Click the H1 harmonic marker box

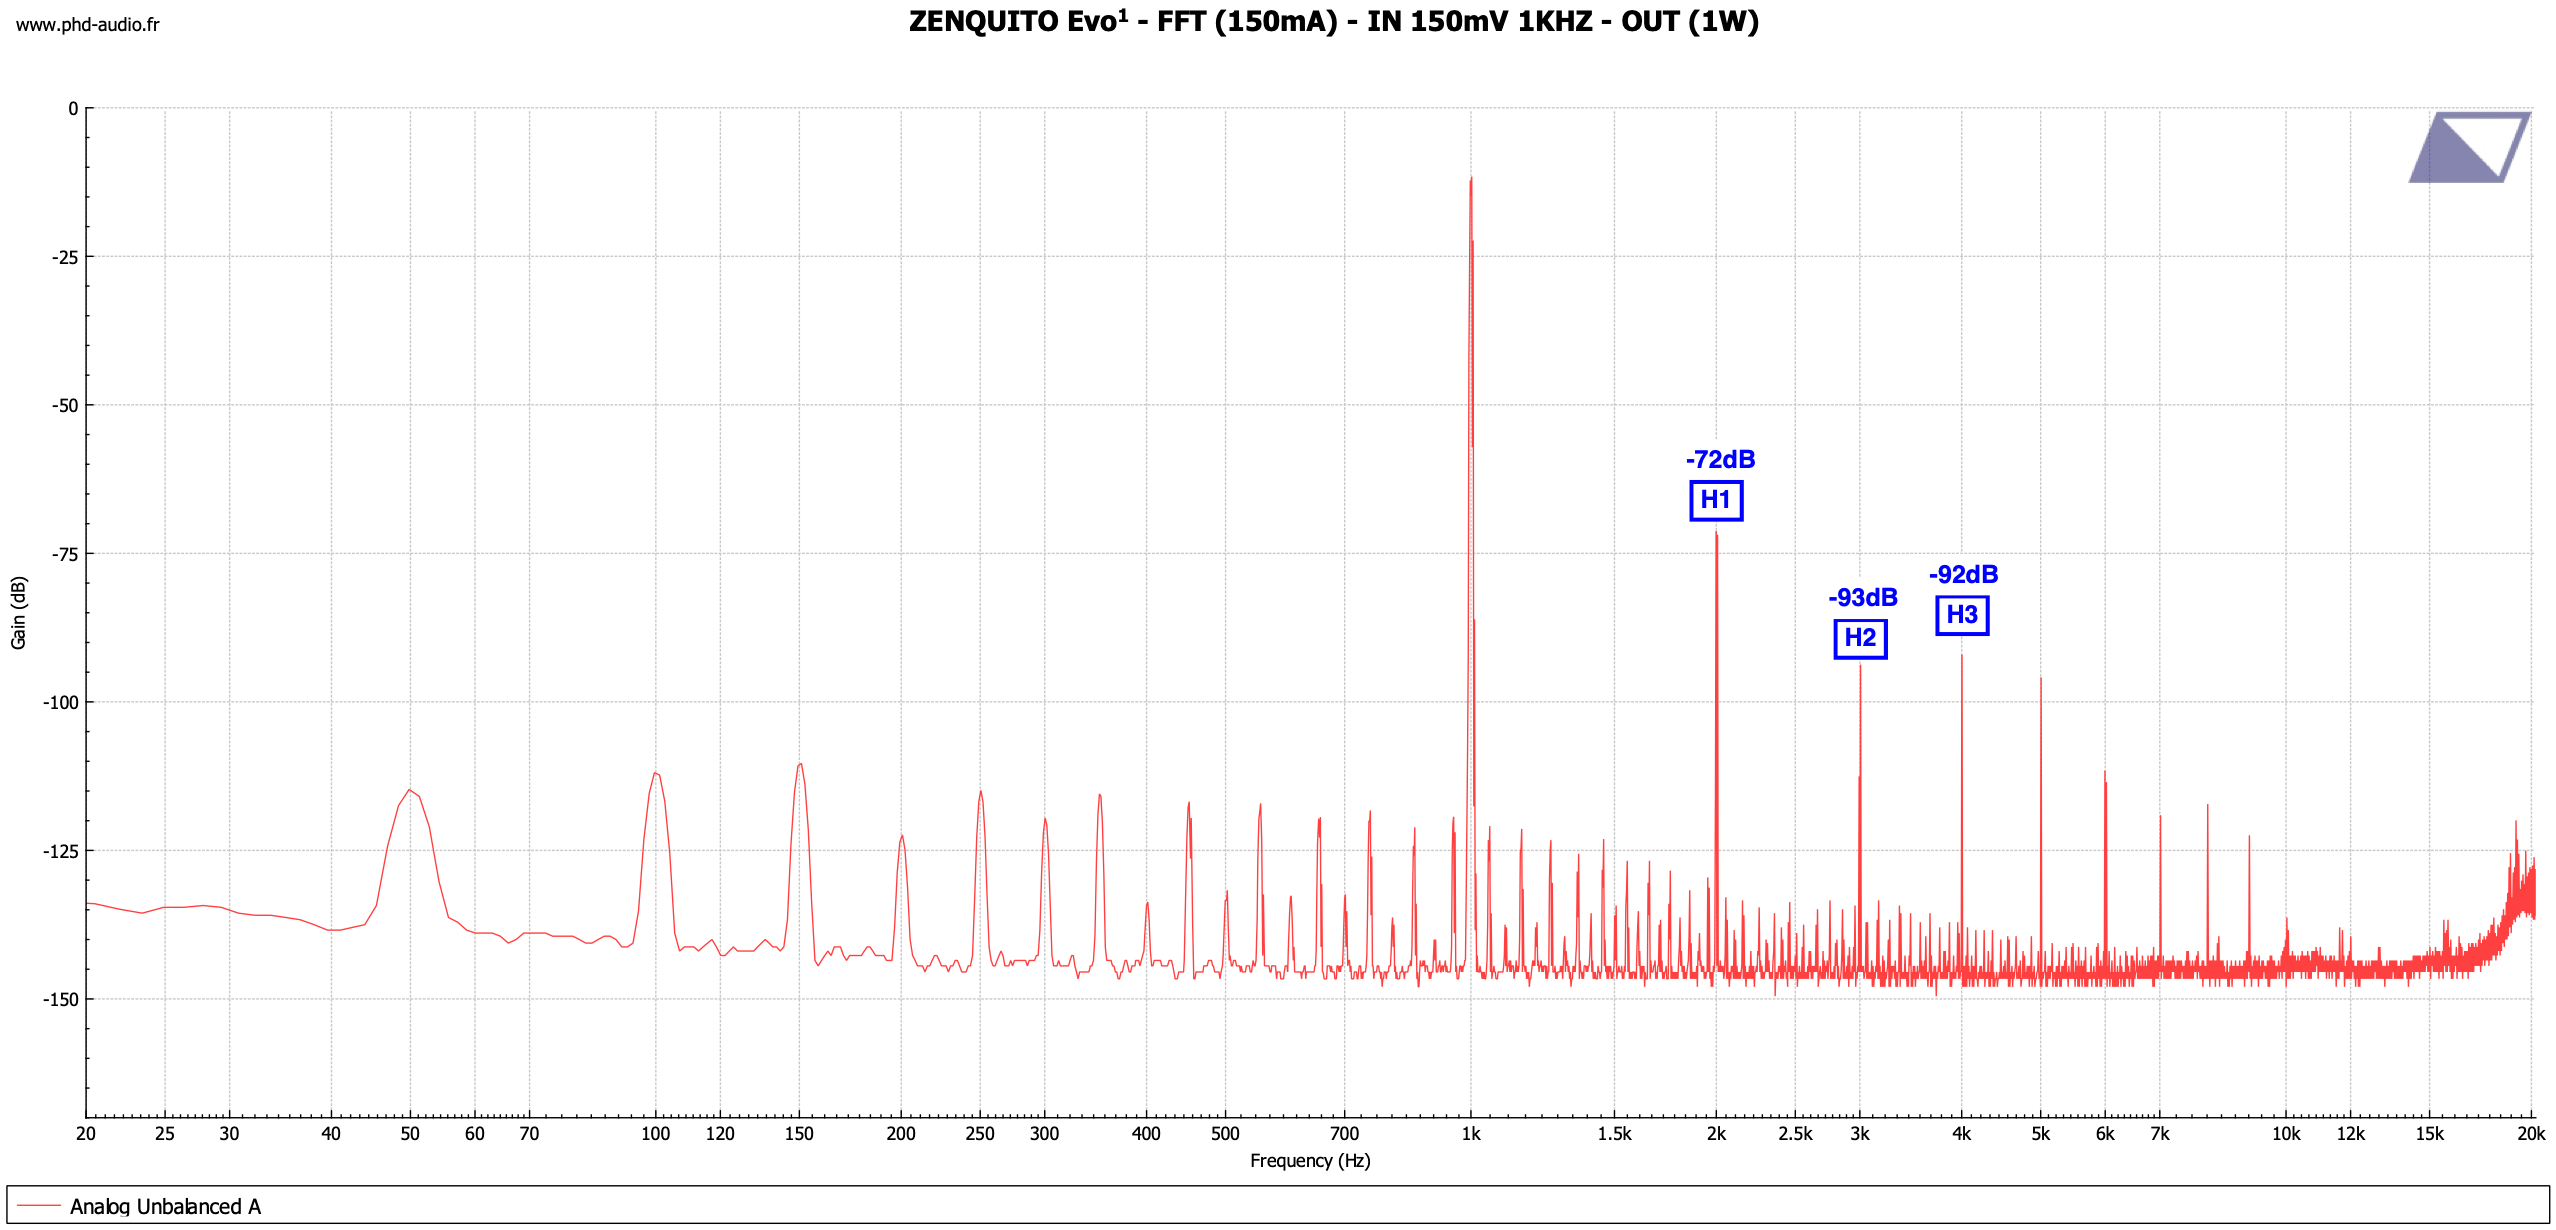1716,500
